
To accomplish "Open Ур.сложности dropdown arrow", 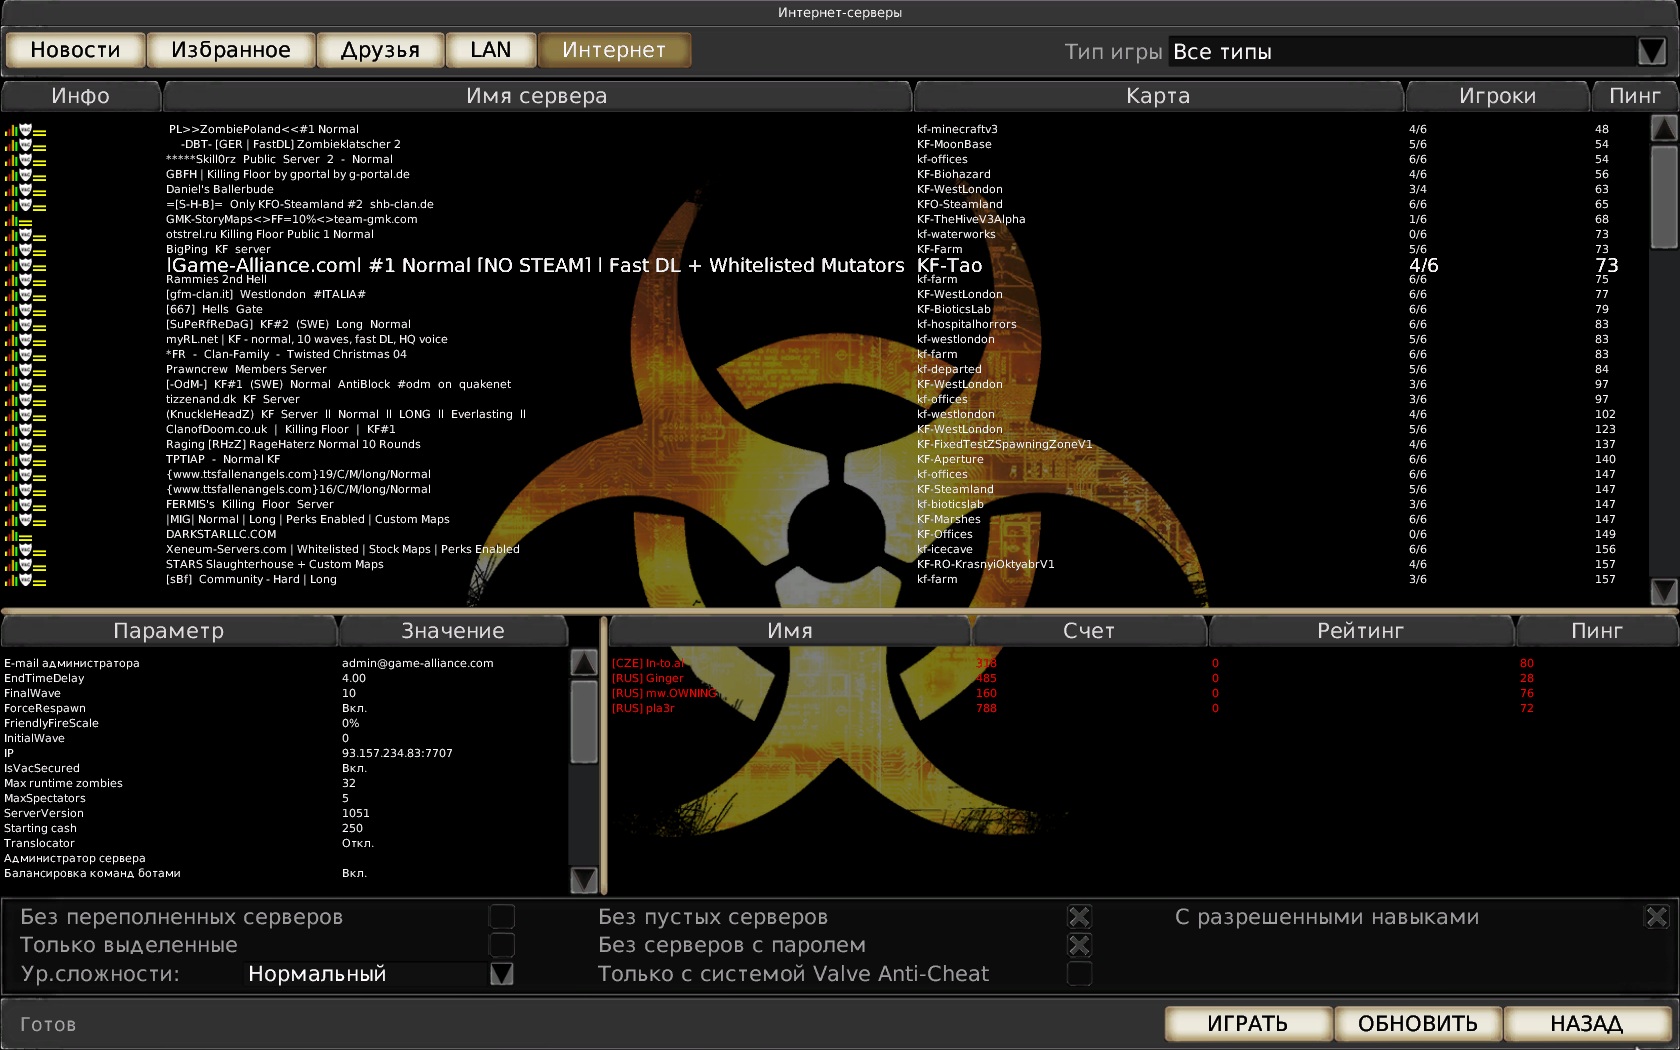I will [x=502, y=974].
